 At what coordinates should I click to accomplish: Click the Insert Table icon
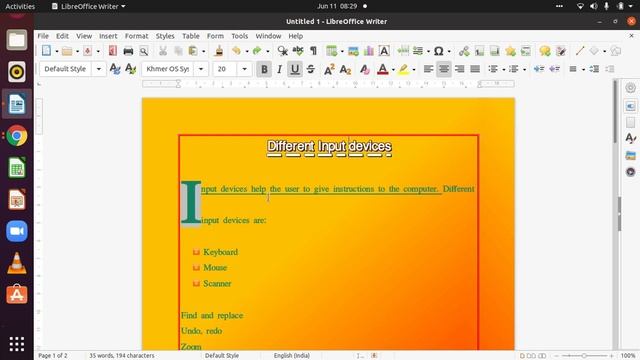click(x=331, y=51)
